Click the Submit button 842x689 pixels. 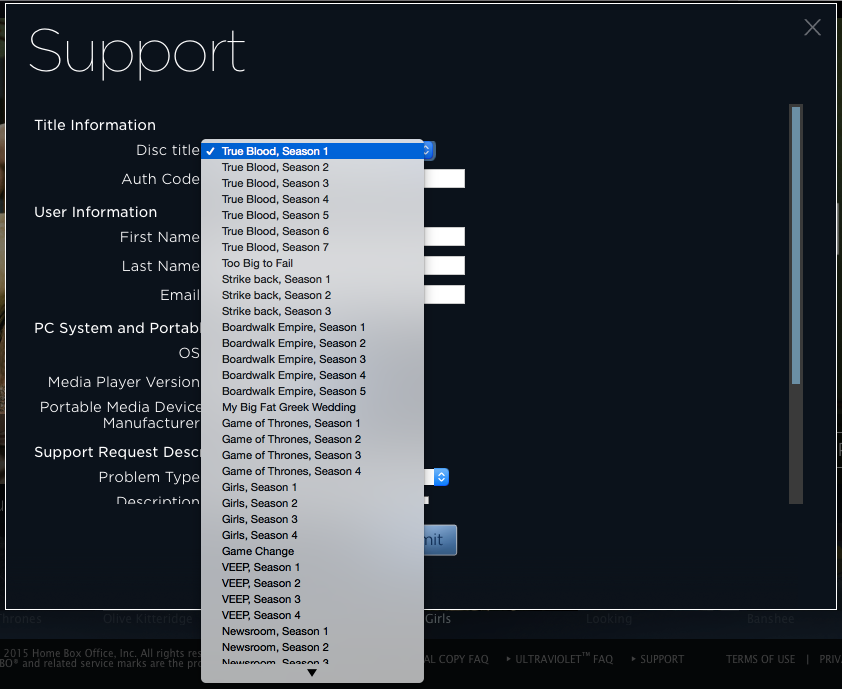pos(440,540)
